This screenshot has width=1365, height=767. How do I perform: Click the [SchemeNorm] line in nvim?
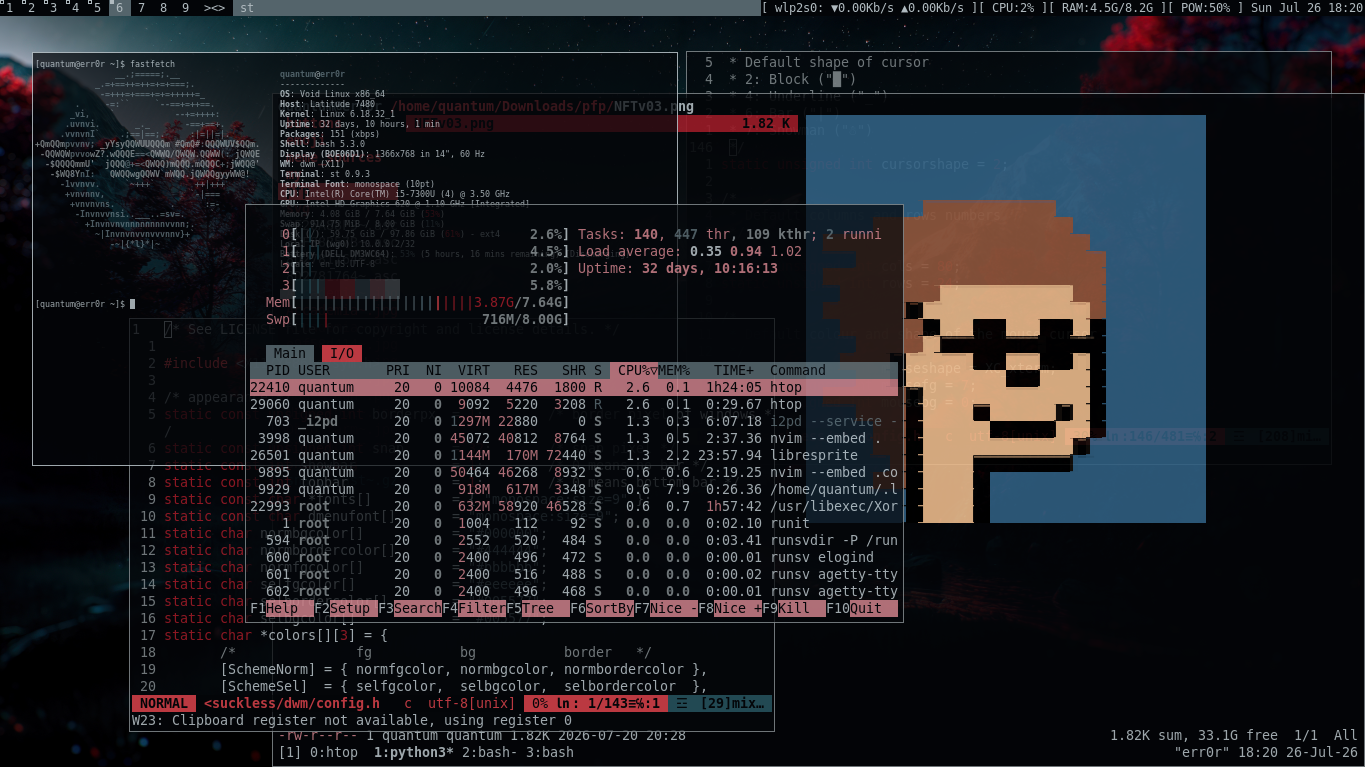[464, 669]
